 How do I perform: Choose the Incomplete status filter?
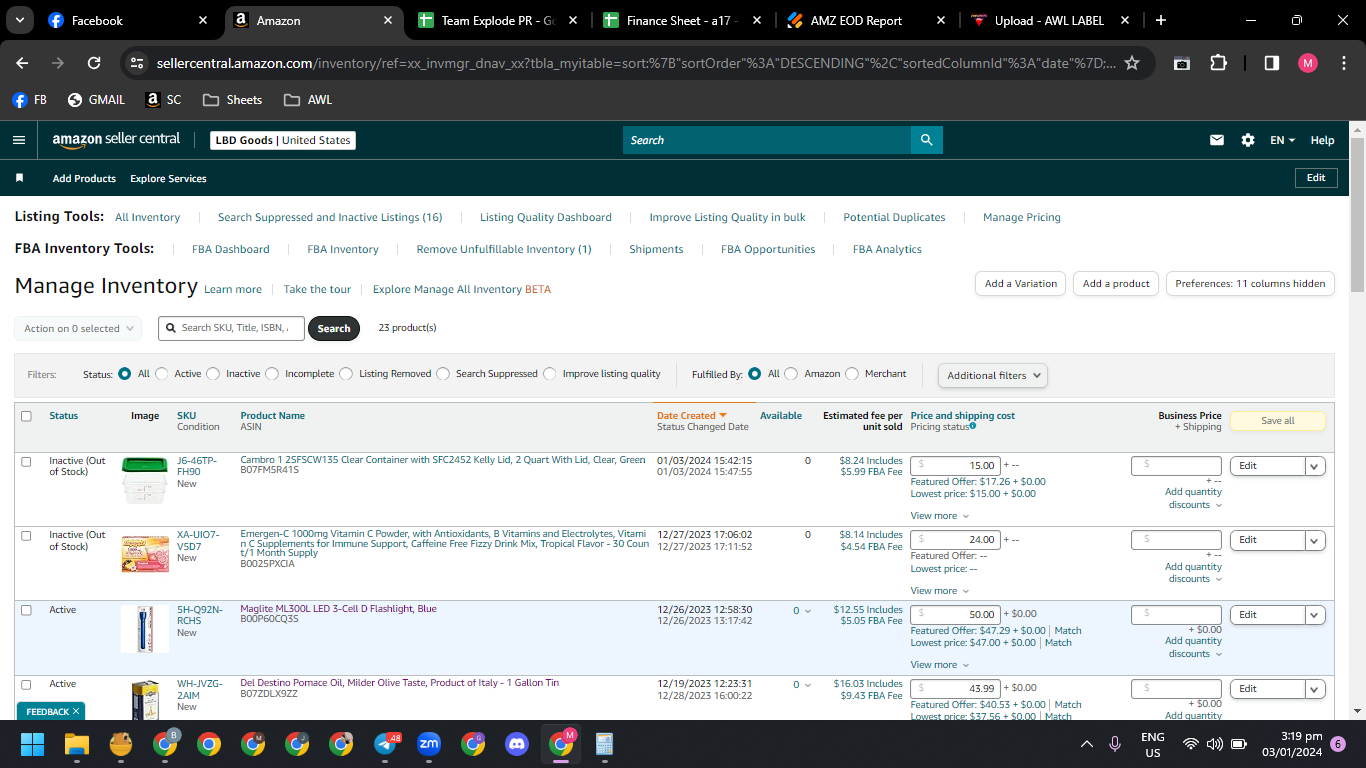click(272, 374)
